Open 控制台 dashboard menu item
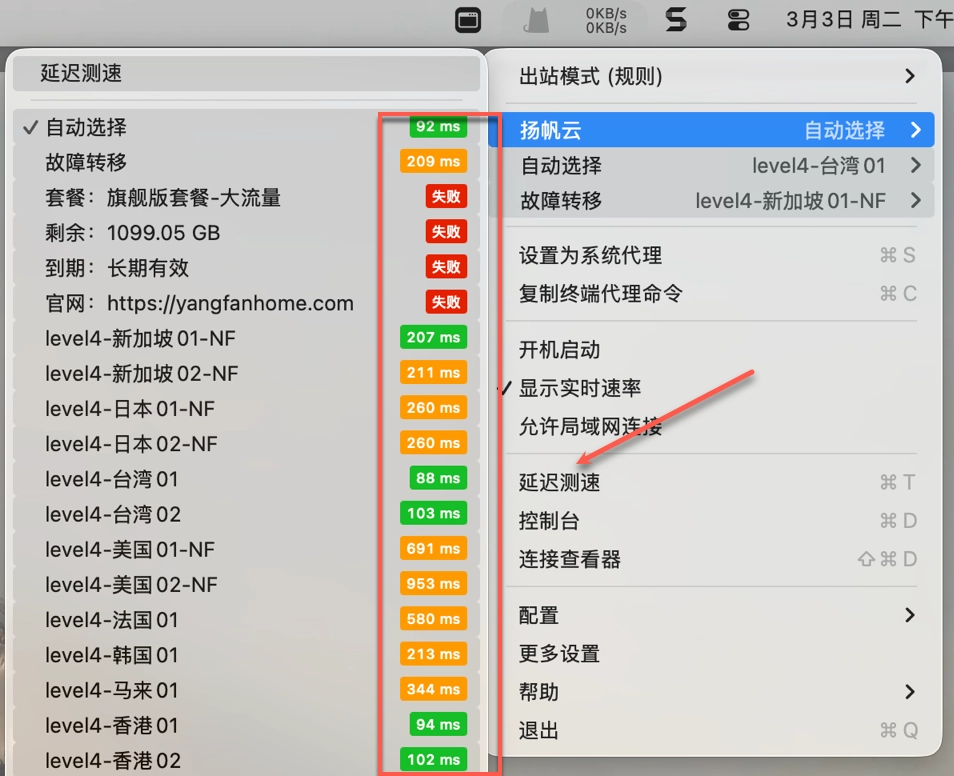954x776 pixels. (711, 521)
